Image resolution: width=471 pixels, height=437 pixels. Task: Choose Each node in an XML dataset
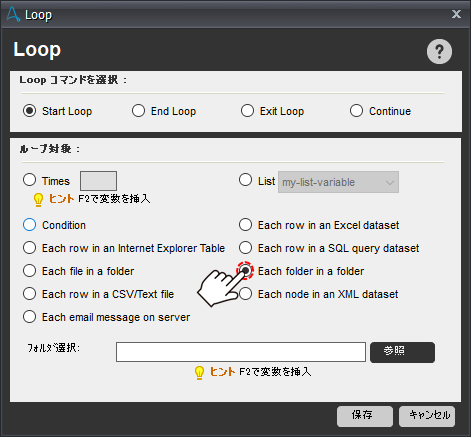pyautogui.click(x=245, y=294)
